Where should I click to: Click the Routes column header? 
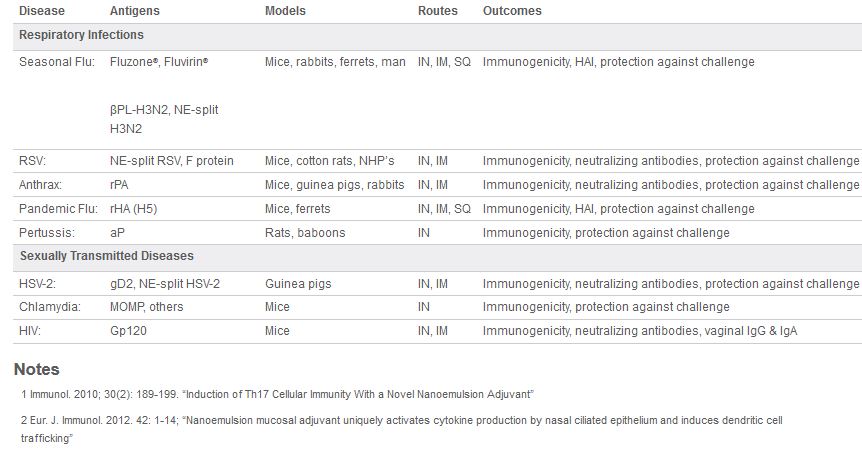tap(437, 11)
